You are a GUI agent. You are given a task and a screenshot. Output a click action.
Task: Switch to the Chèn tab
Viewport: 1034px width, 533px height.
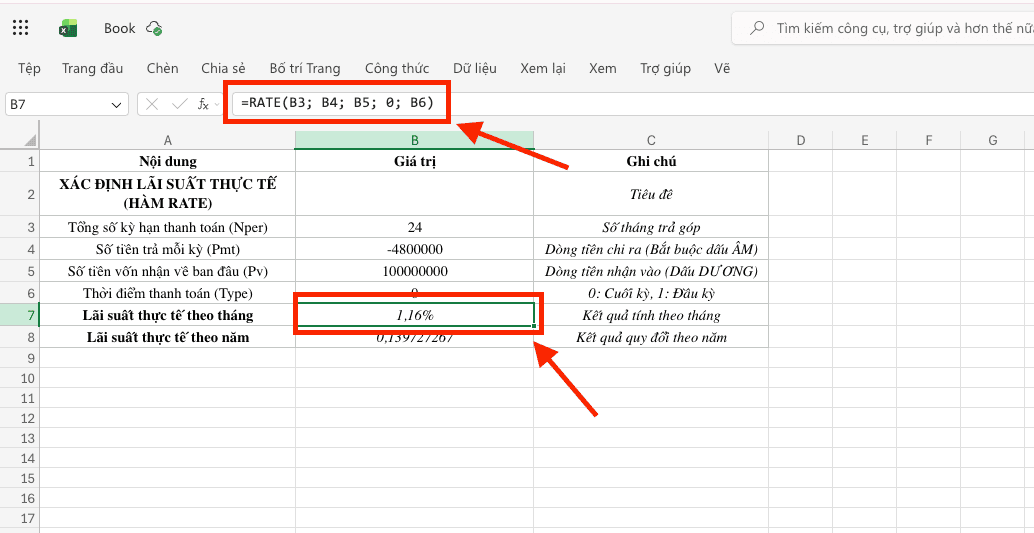coord(162,69)
